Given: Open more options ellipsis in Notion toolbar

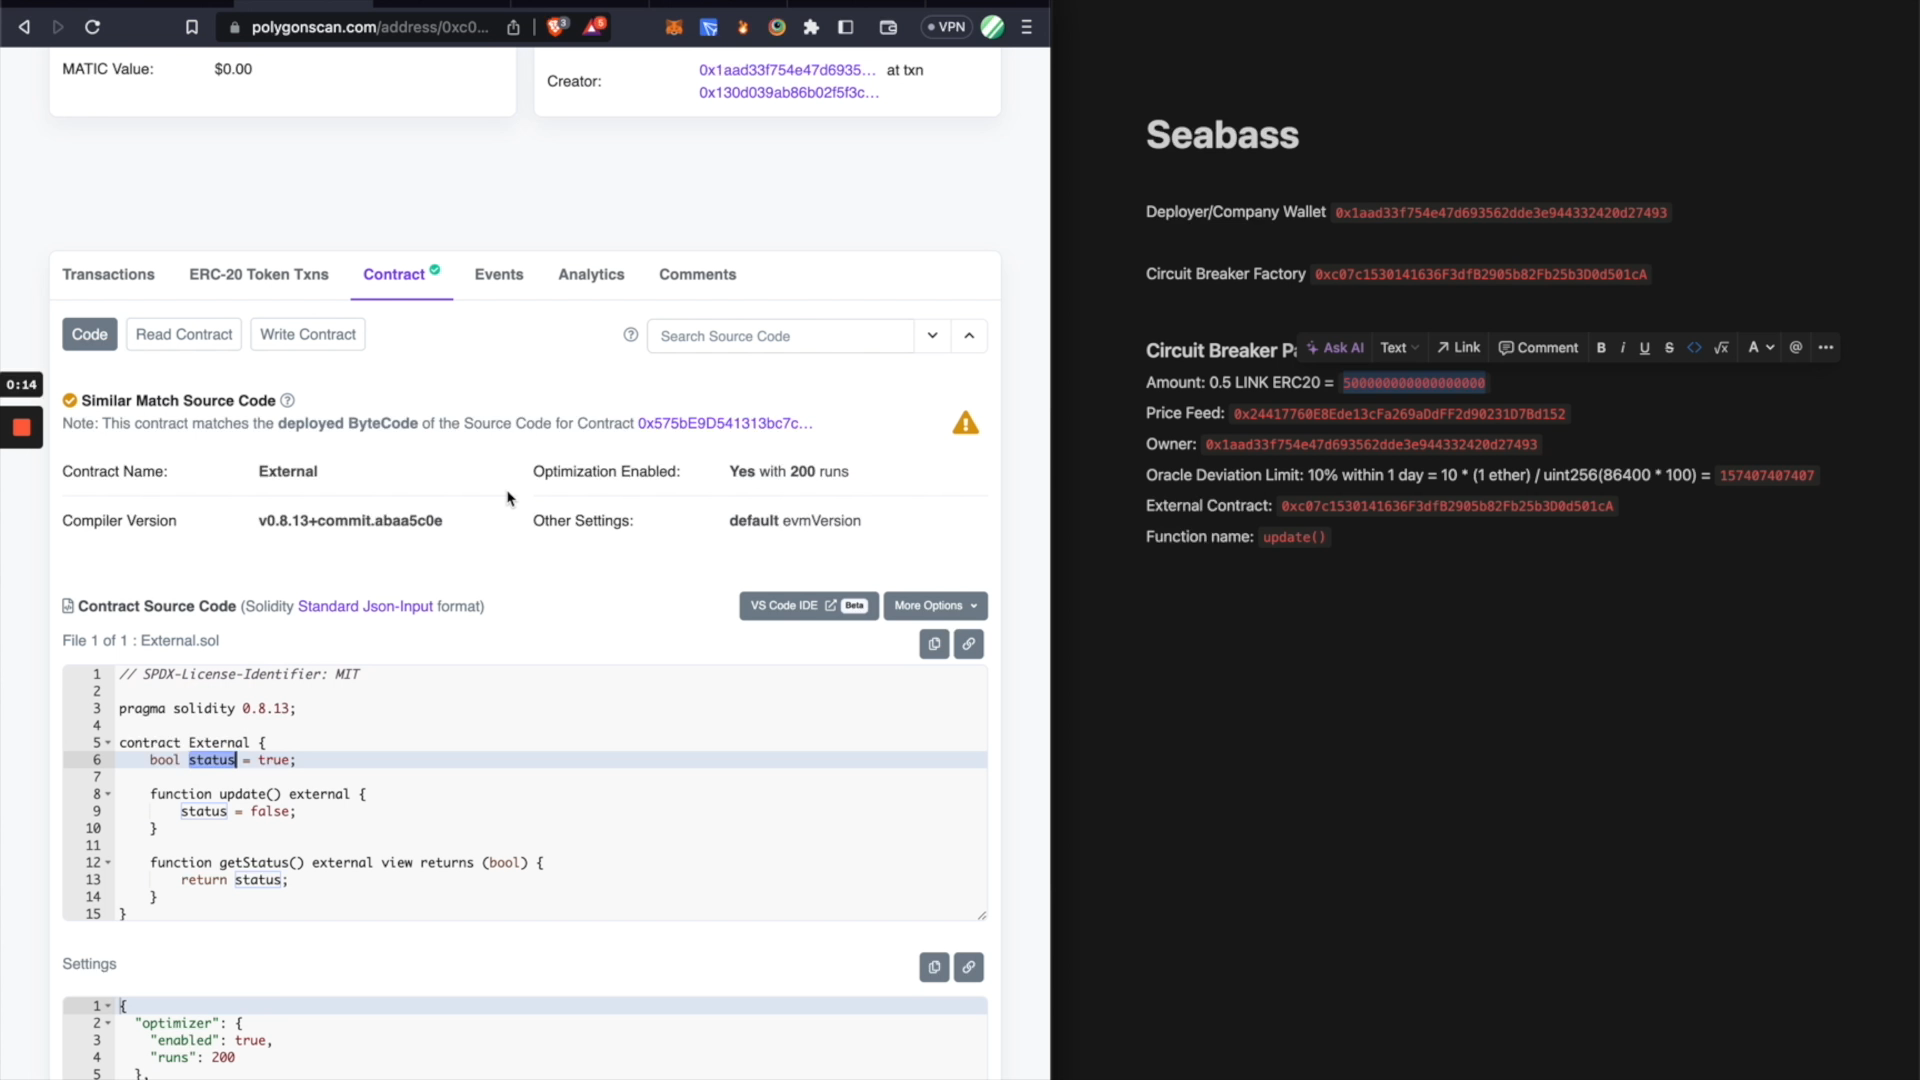Looking at the screenshot, I should [1826, 347].
